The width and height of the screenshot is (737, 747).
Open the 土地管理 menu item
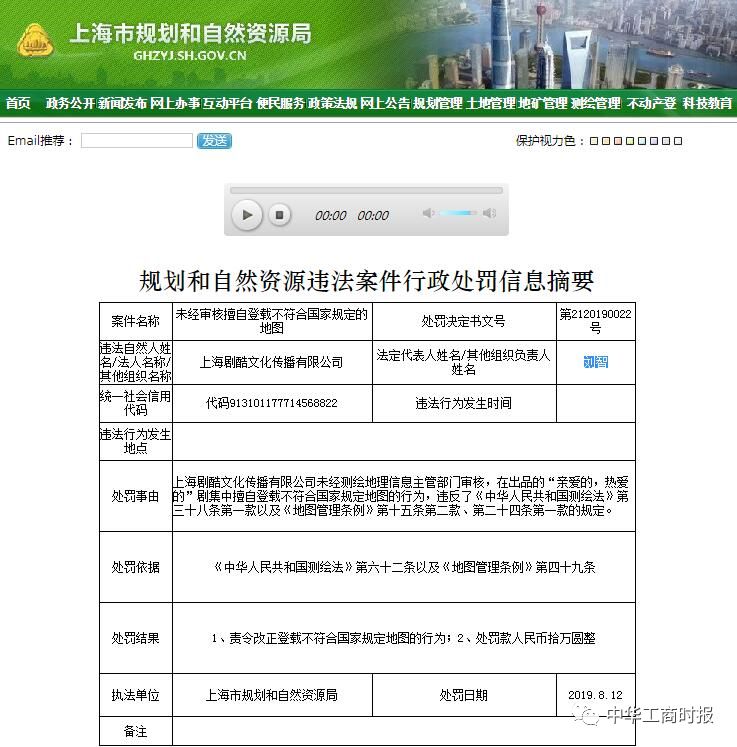click(x=490, y=103)
